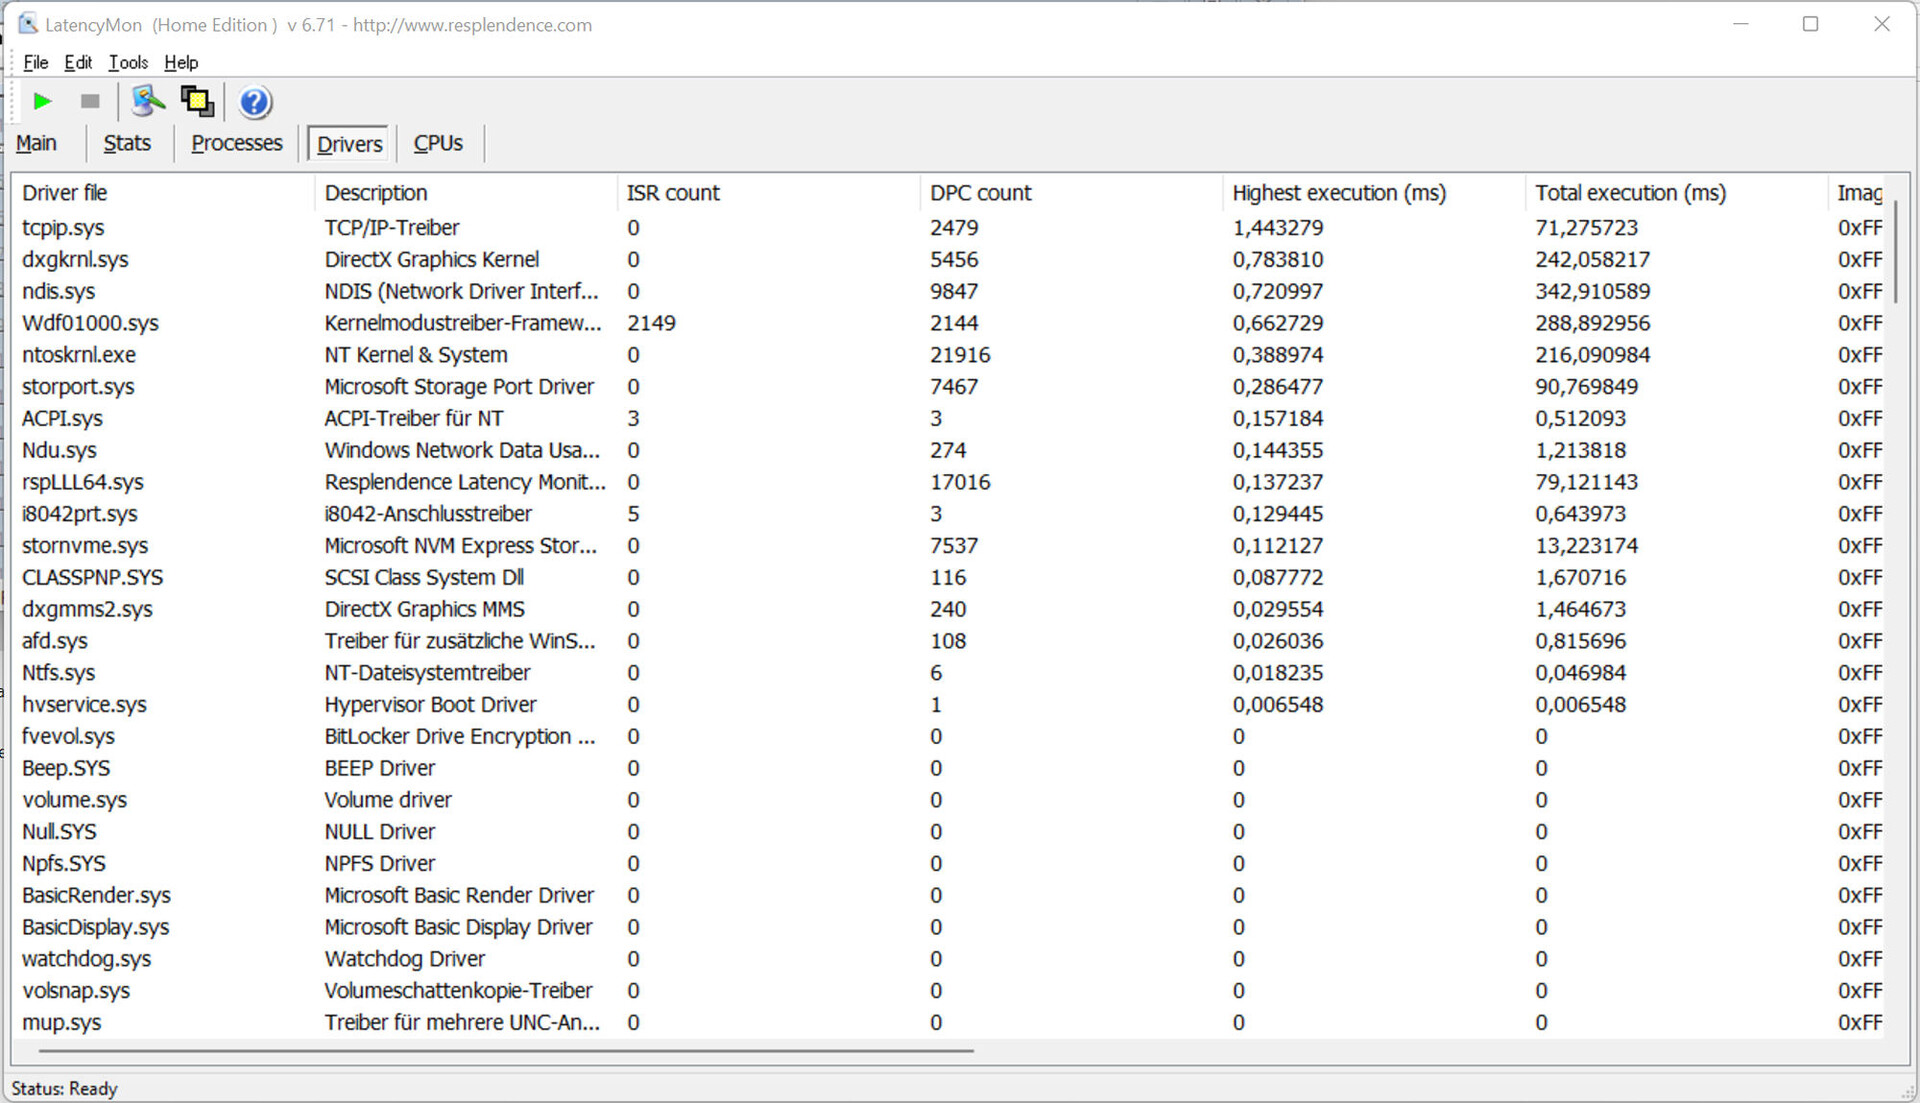Switch to the Main tab
Screen dimensions: 1920x1103
point(36,143)
